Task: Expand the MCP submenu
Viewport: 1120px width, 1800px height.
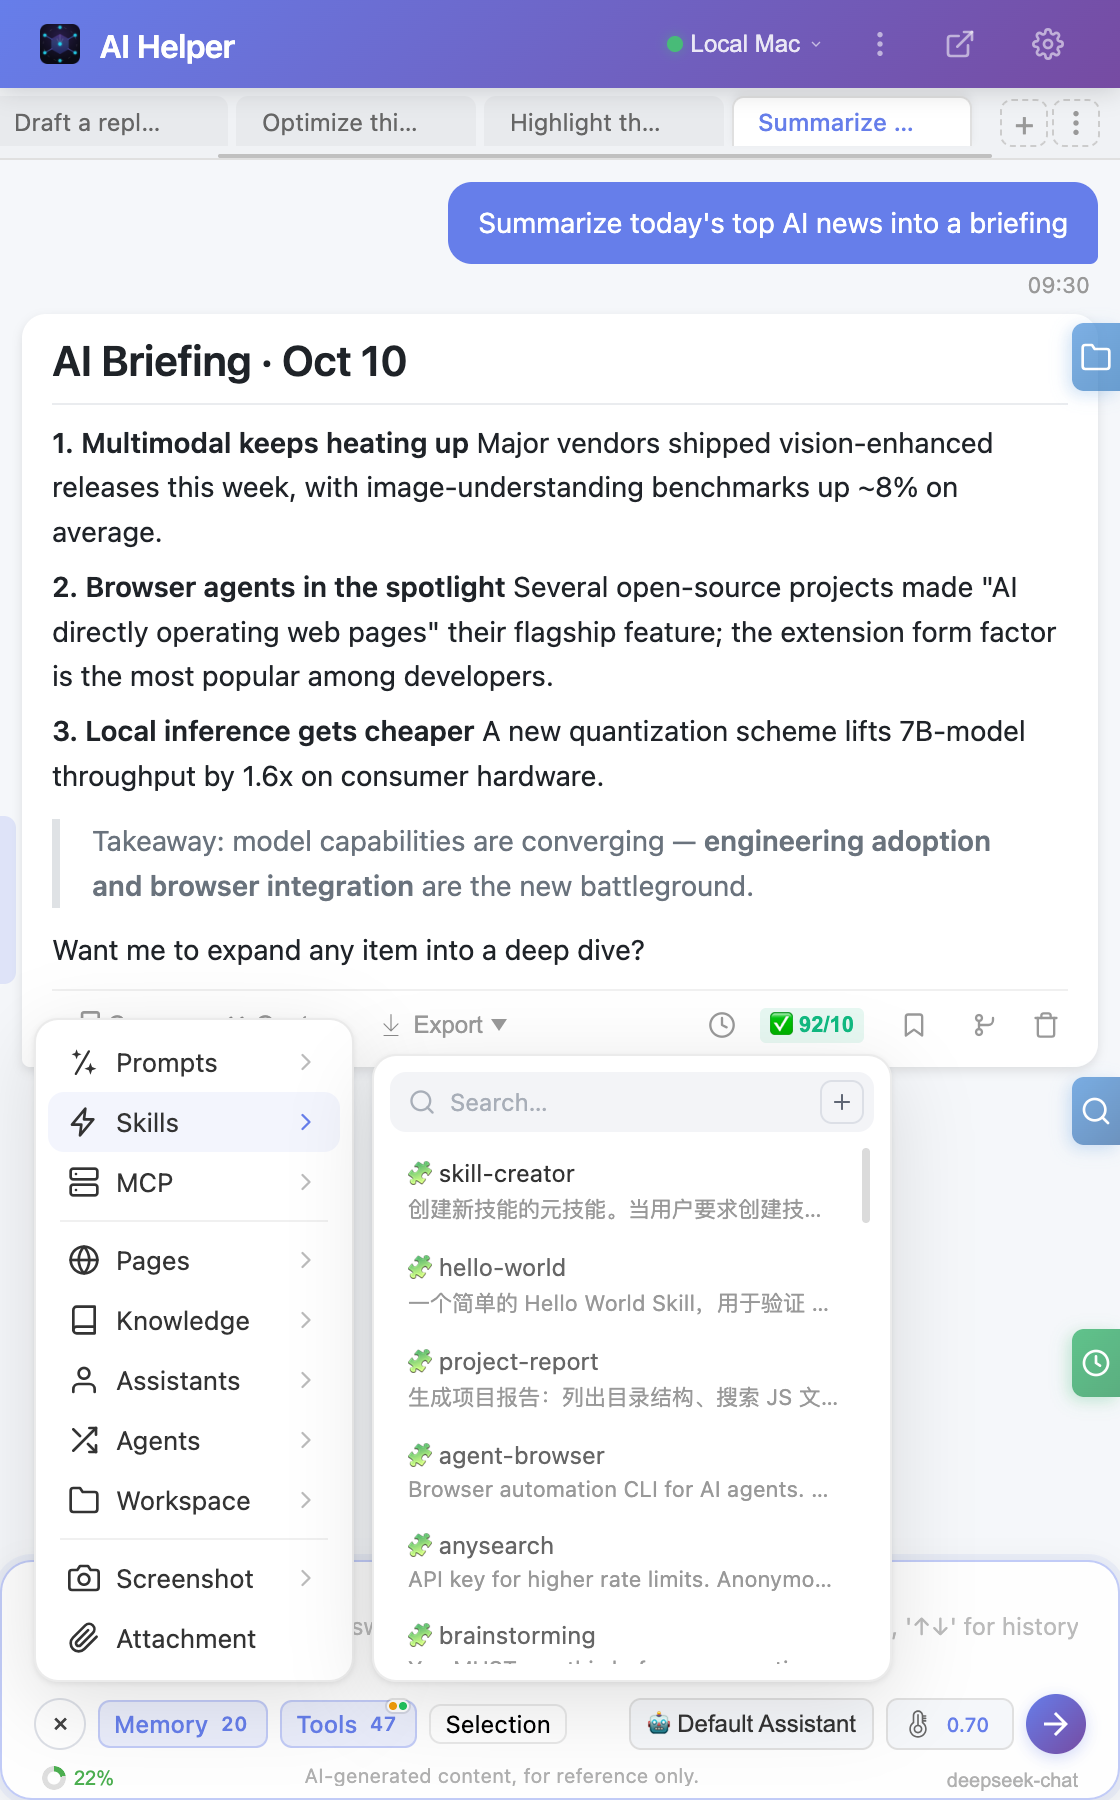Action: tap(194, 1183)
